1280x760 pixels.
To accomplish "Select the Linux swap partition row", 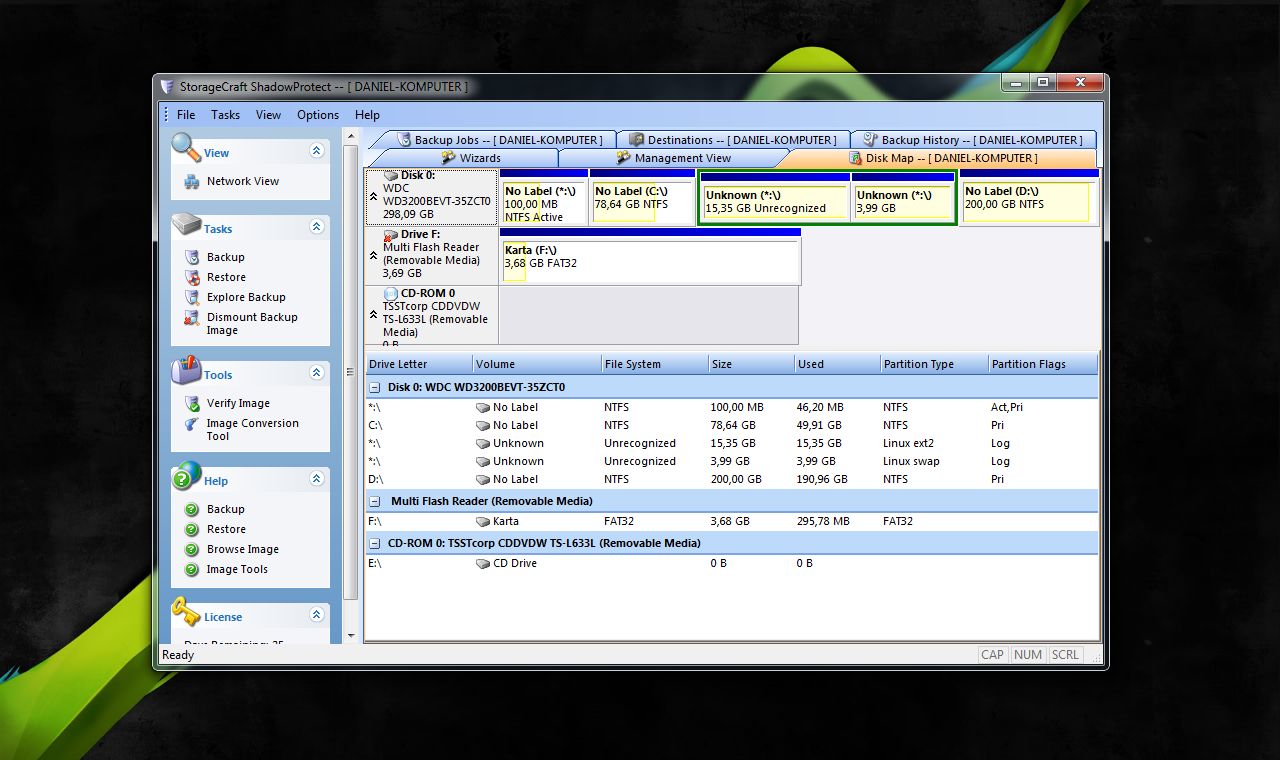I will click(732, 461).
